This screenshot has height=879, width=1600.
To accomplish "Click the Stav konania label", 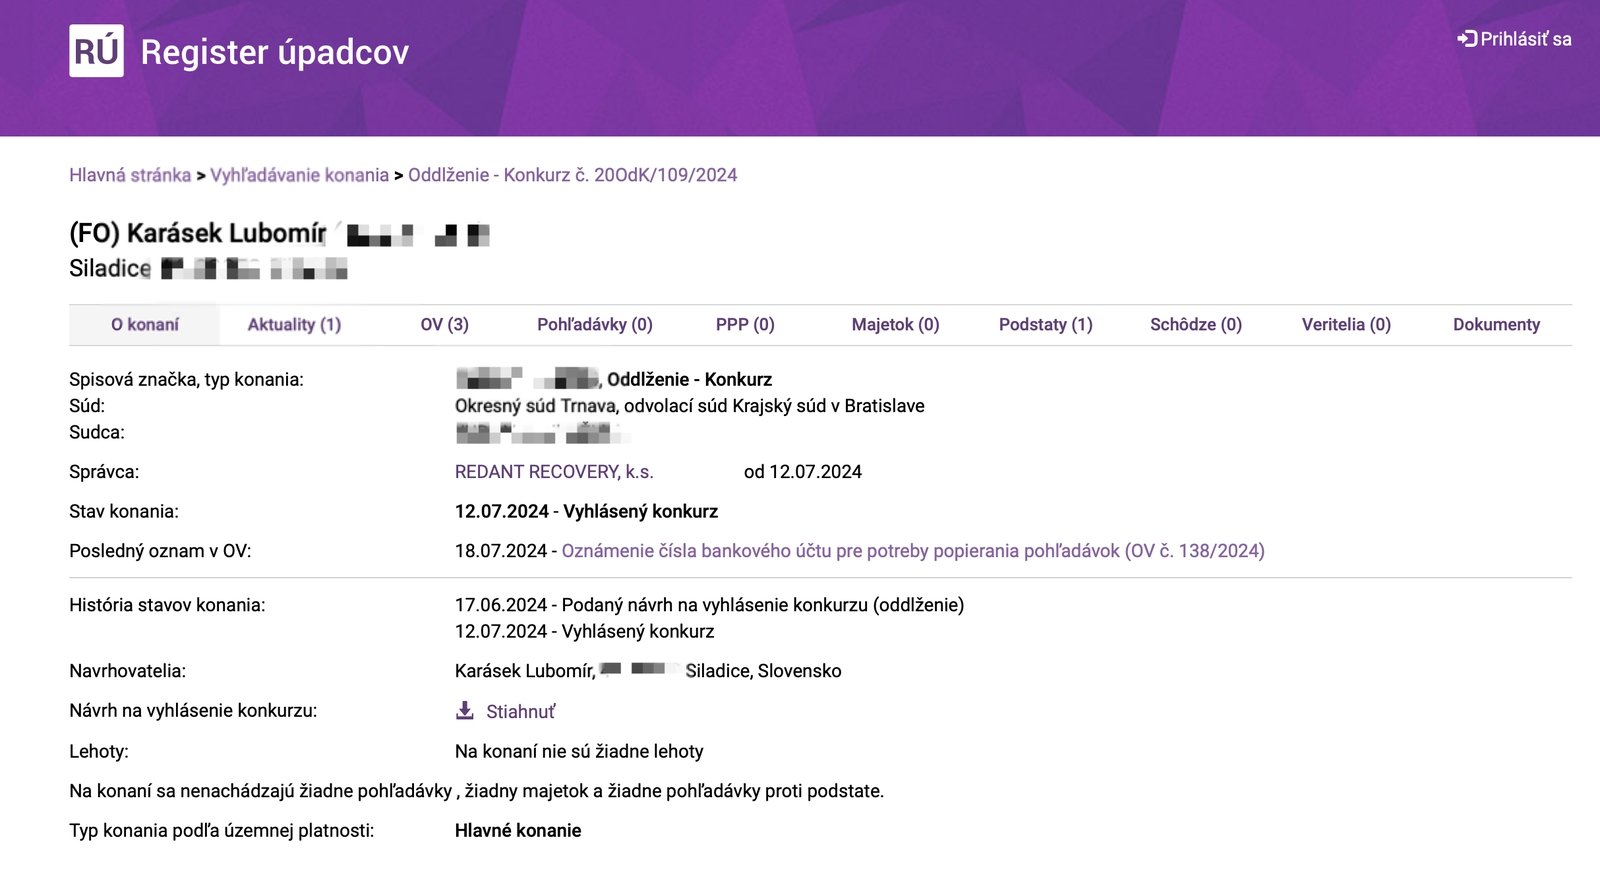I will [124, 512].
